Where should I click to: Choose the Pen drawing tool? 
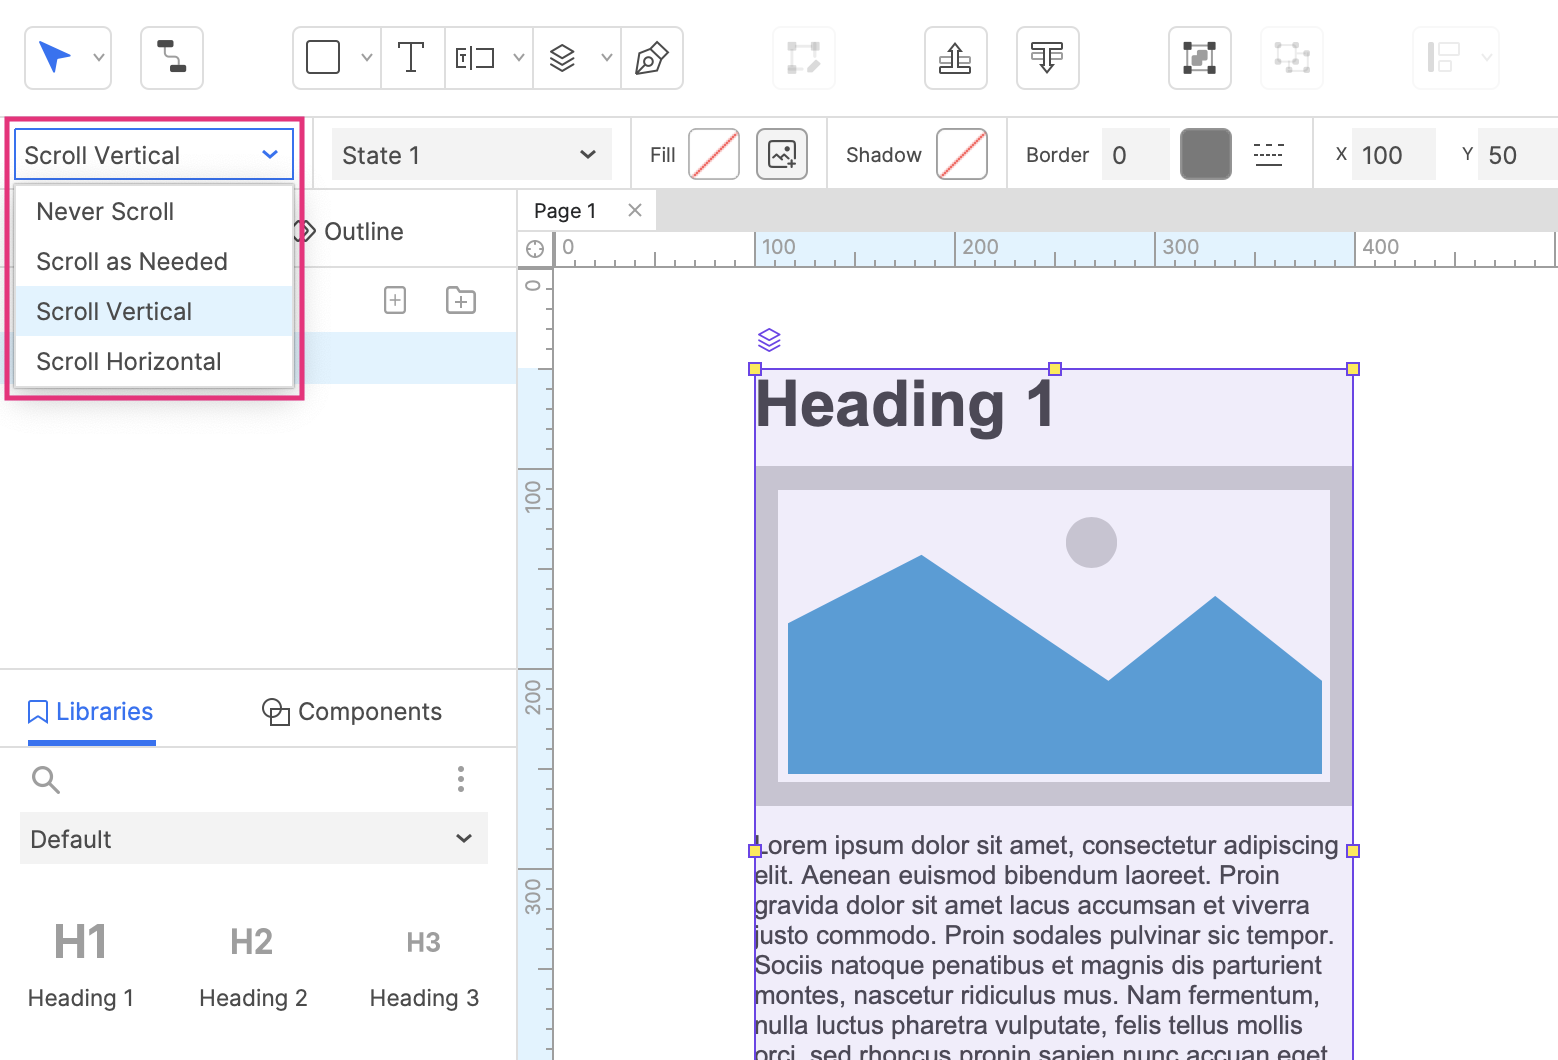coord(652,58)
